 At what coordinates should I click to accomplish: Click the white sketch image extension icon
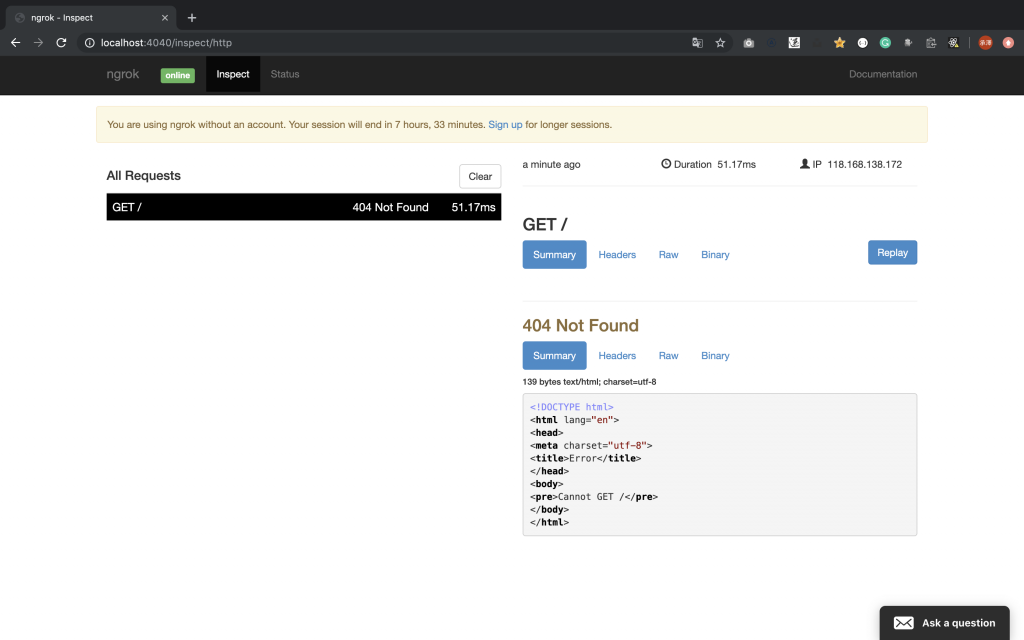794,42
